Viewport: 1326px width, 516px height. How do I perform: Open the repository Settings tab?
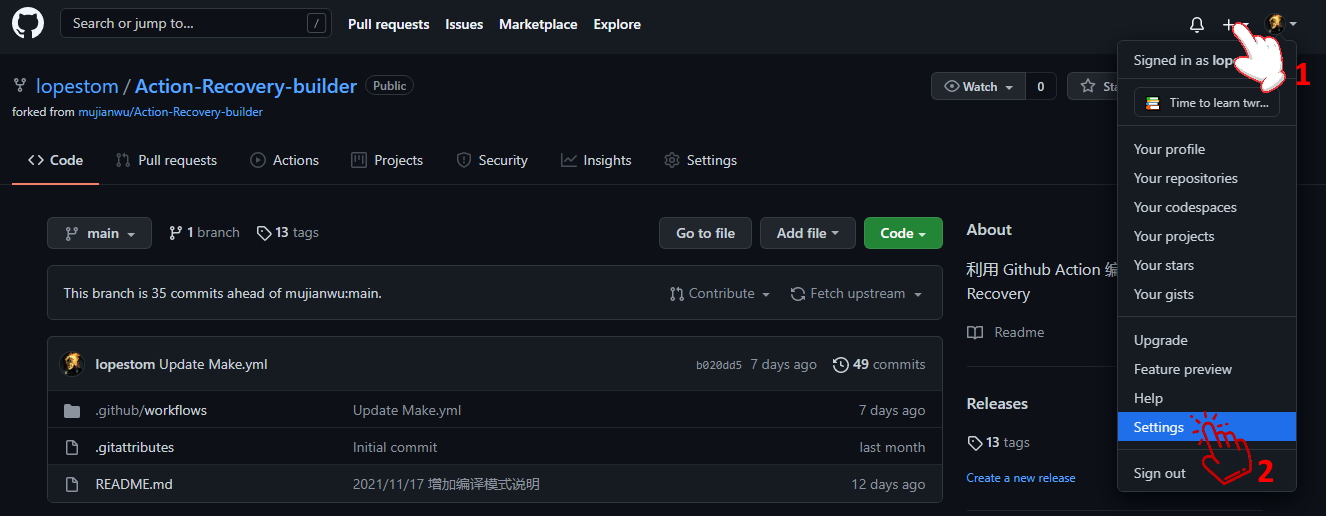point(700,160)
